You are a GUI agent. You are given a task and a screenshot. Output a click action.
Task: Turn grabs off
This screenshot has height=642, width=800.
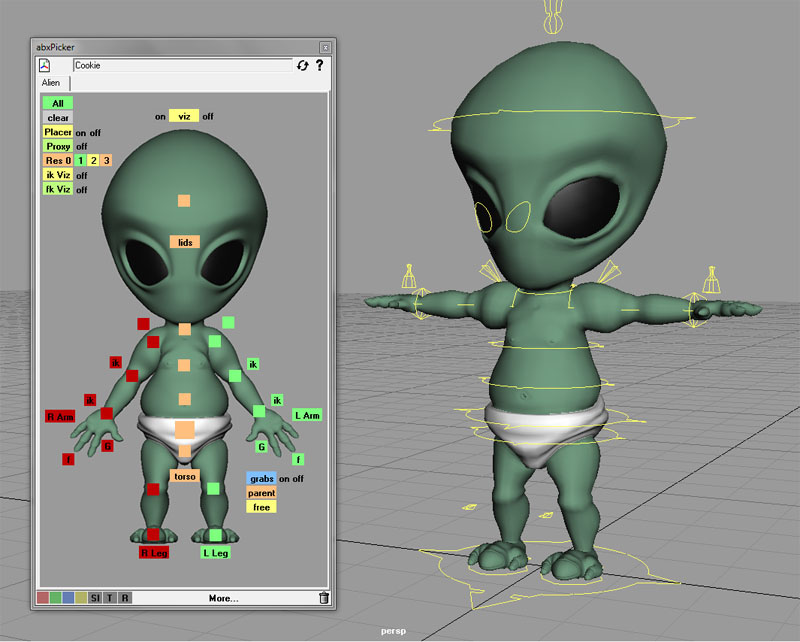pos(297,479)
